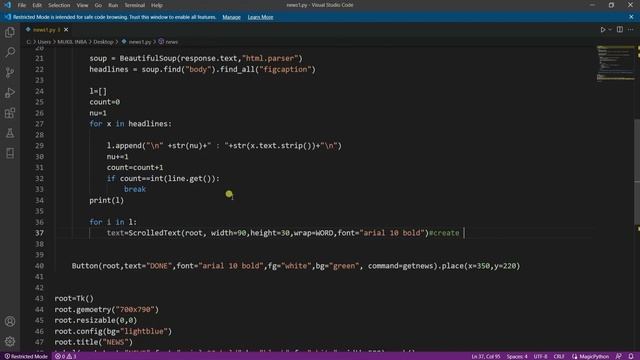Open the notebook icon view below Testing
The width and height of the screenshot is (640, 360).
click(10, 153)
